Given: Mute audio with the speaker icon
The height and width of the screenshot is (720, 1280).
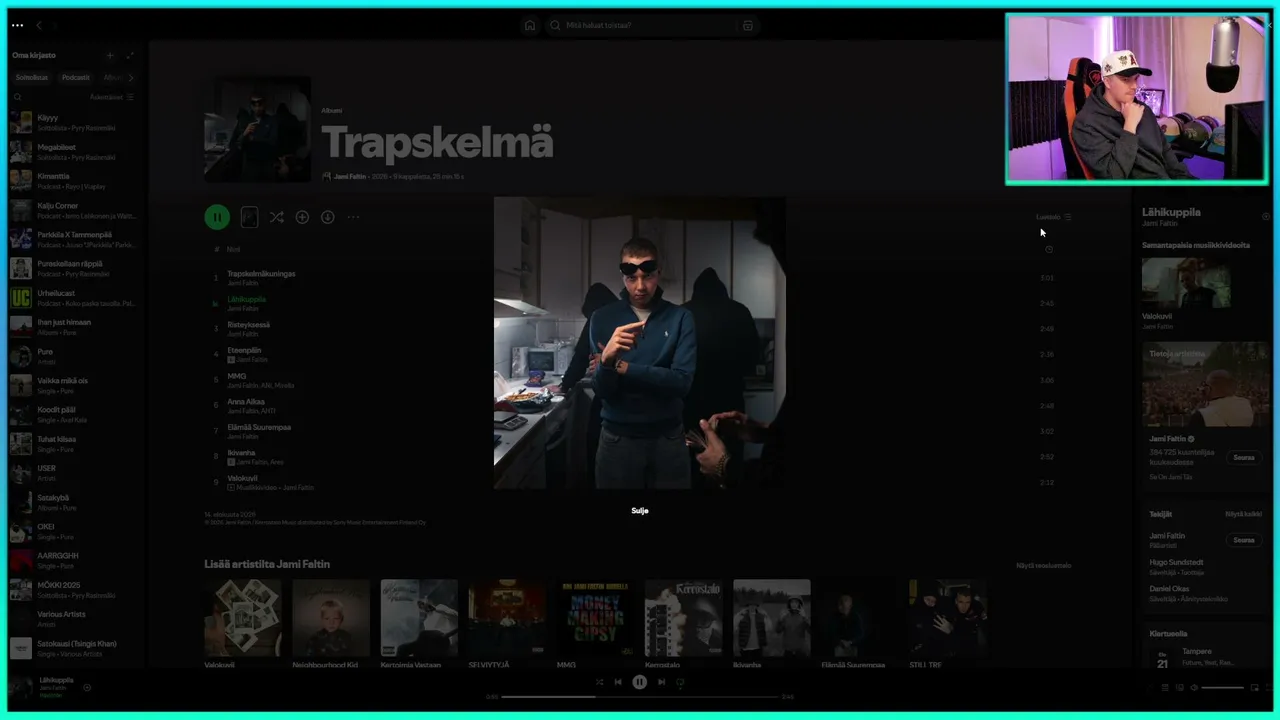Looking at the screenshot, I should (1194, 688).
